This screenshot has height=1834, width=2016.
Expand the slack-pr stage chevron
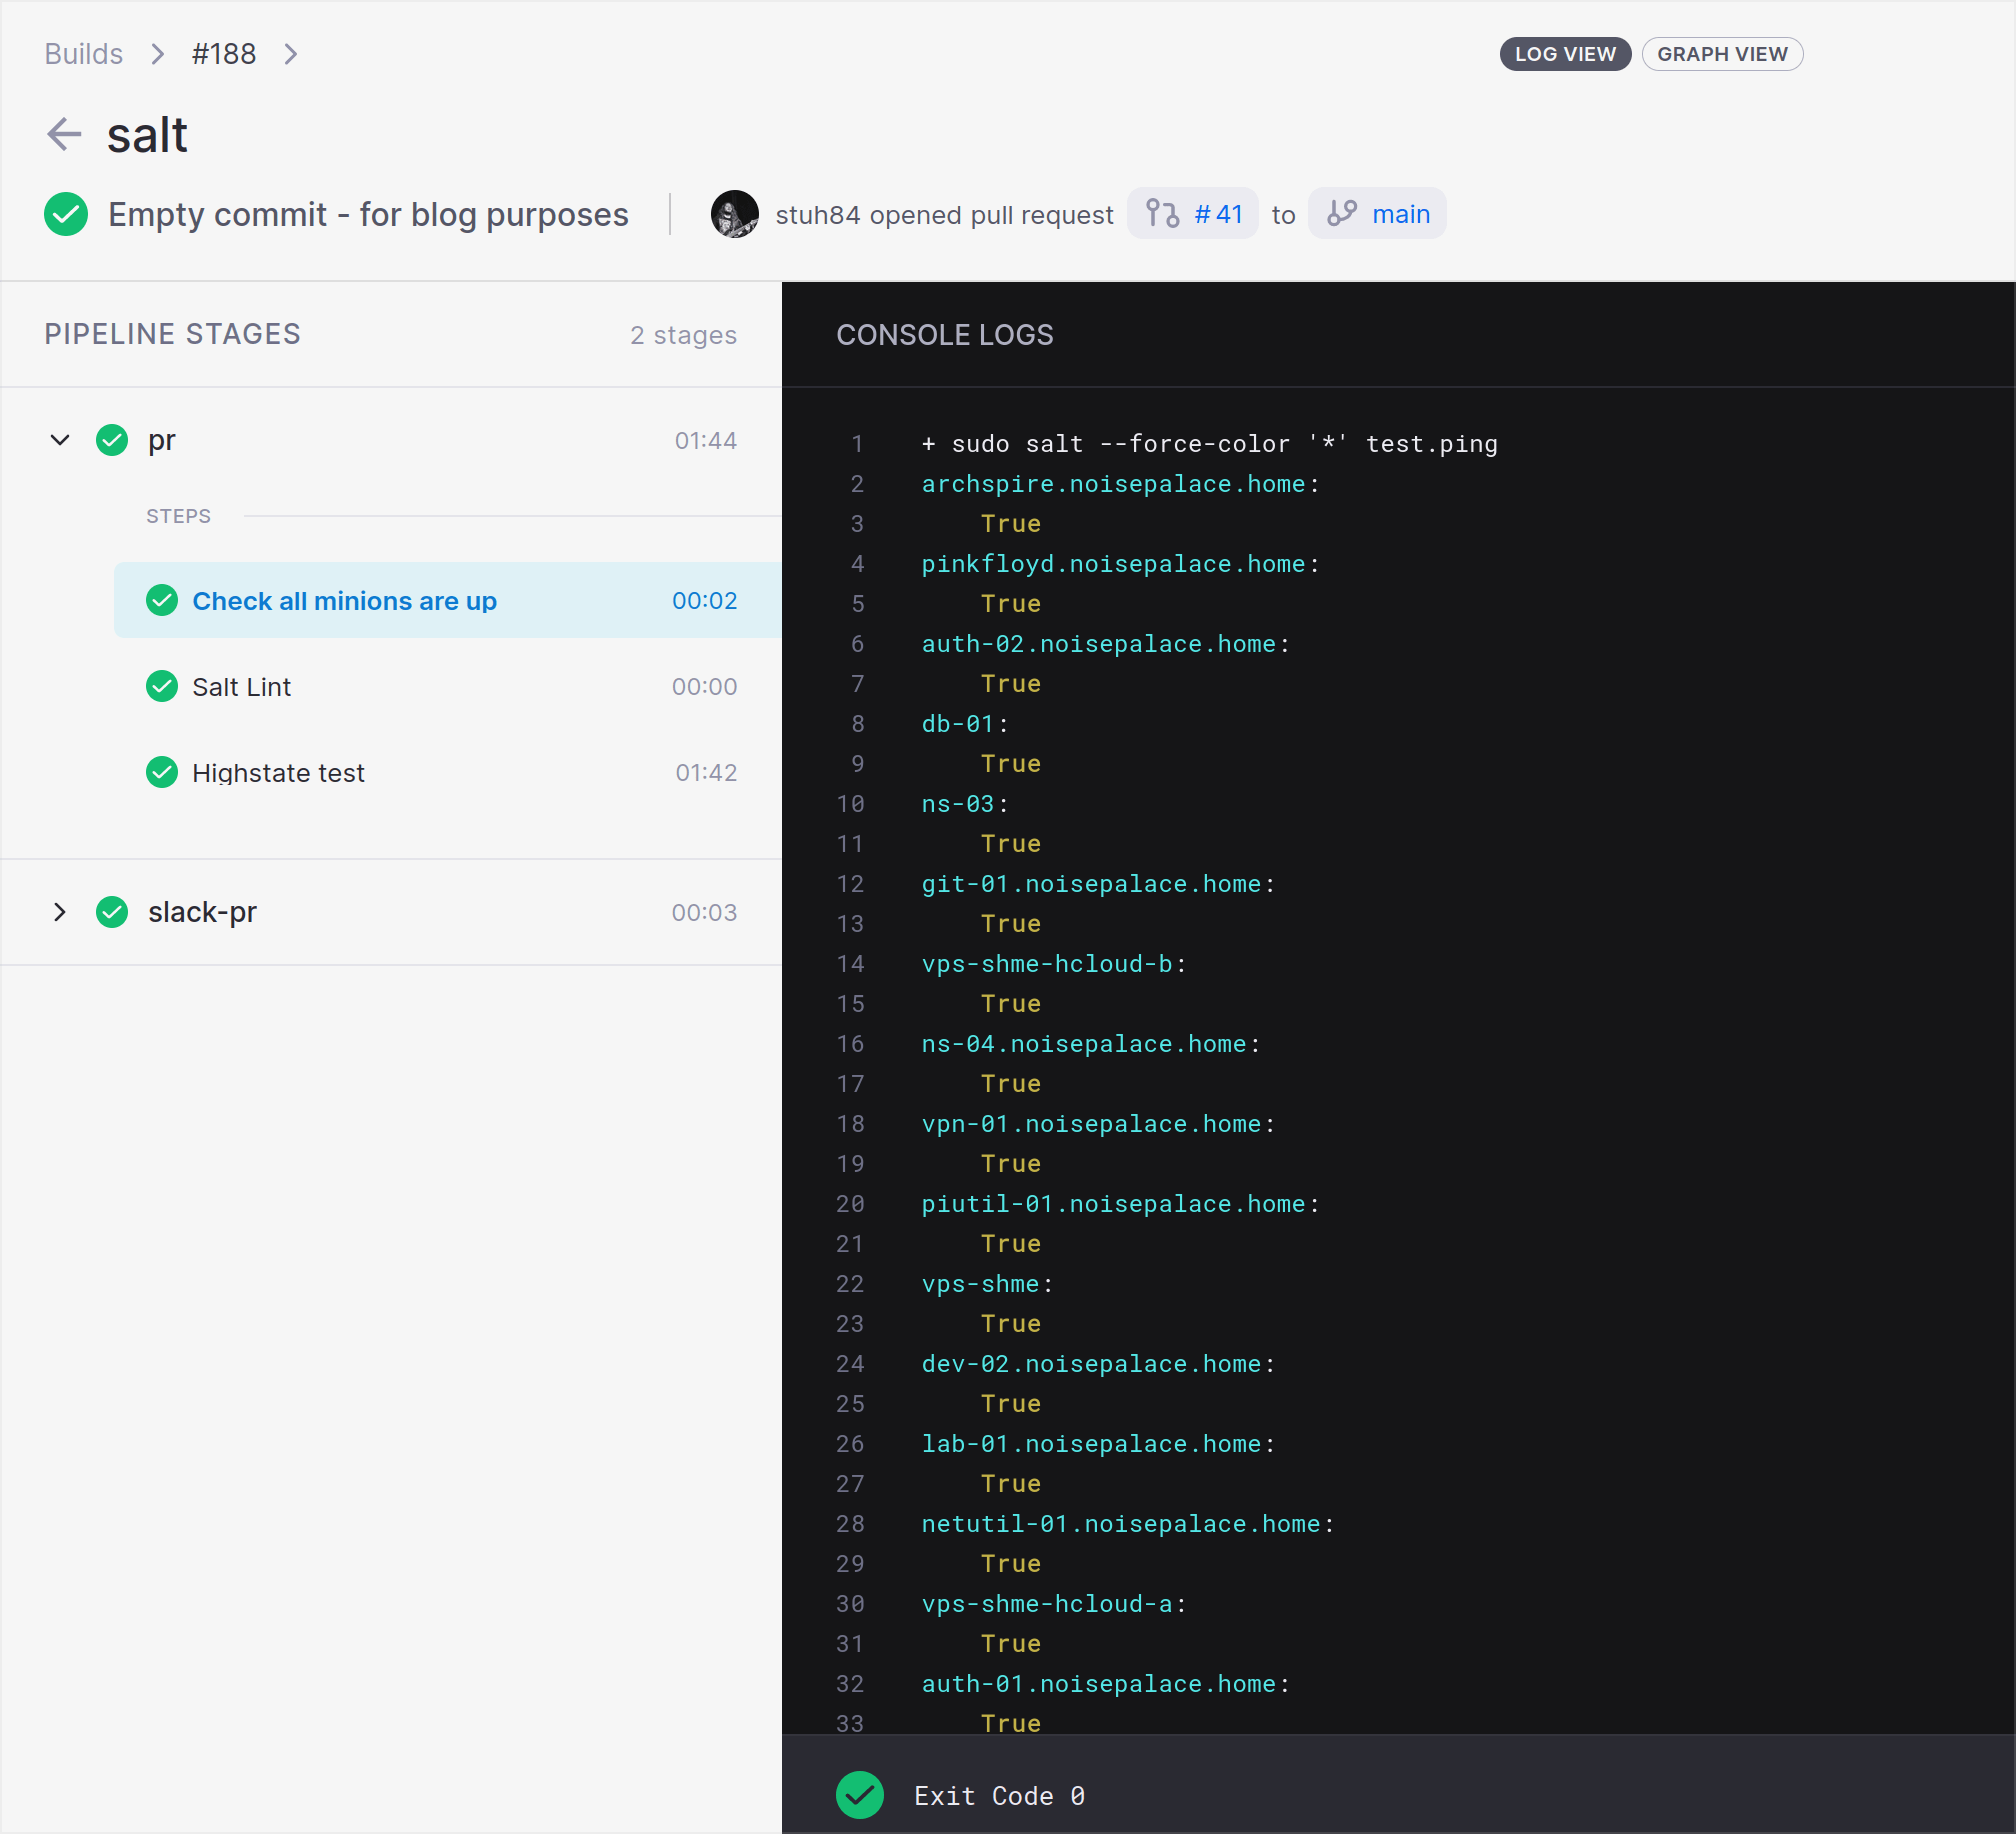click(x=60, y=912)
